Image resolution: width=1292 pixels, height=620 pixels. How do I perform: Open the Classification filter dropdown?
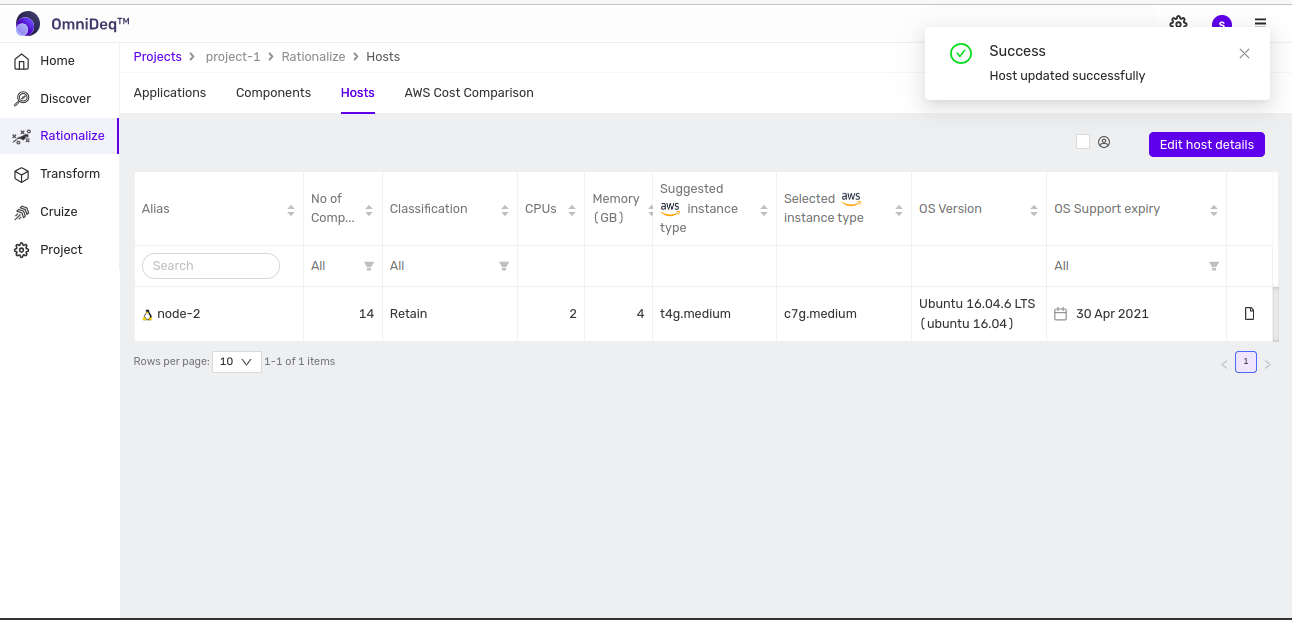click(x=503, y=266)
